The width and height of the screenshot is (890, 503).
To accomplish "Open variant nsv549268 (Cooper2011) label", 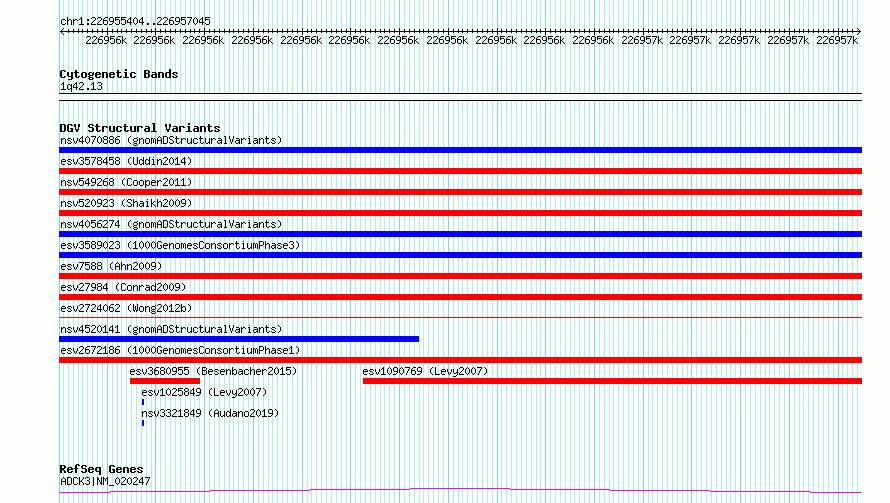I will [126, 182].
